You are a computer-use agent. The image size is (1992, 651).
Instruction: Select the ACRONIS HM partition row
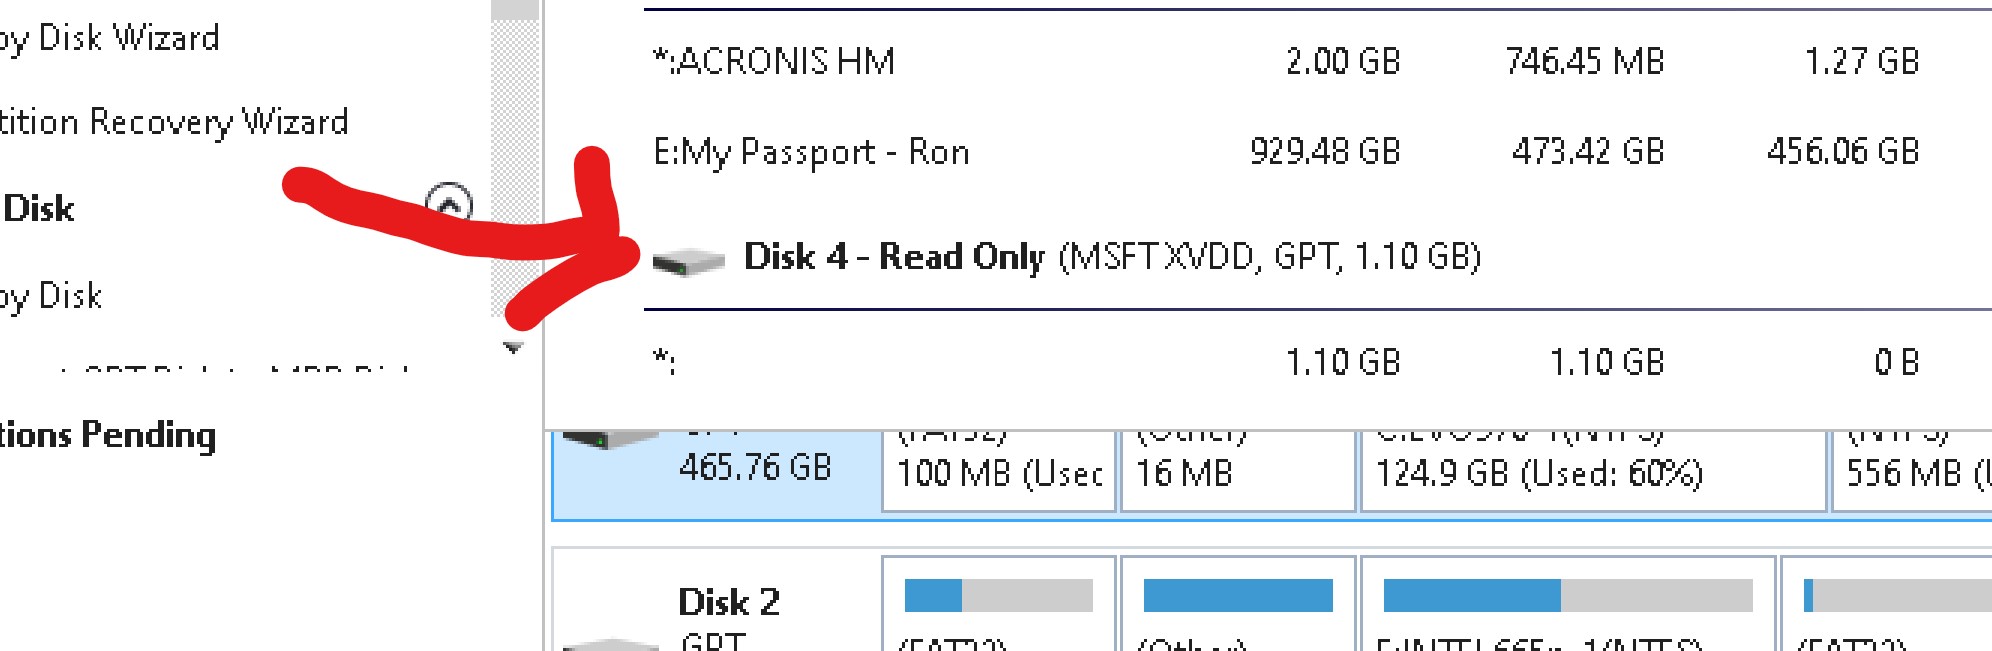point(774,61)
